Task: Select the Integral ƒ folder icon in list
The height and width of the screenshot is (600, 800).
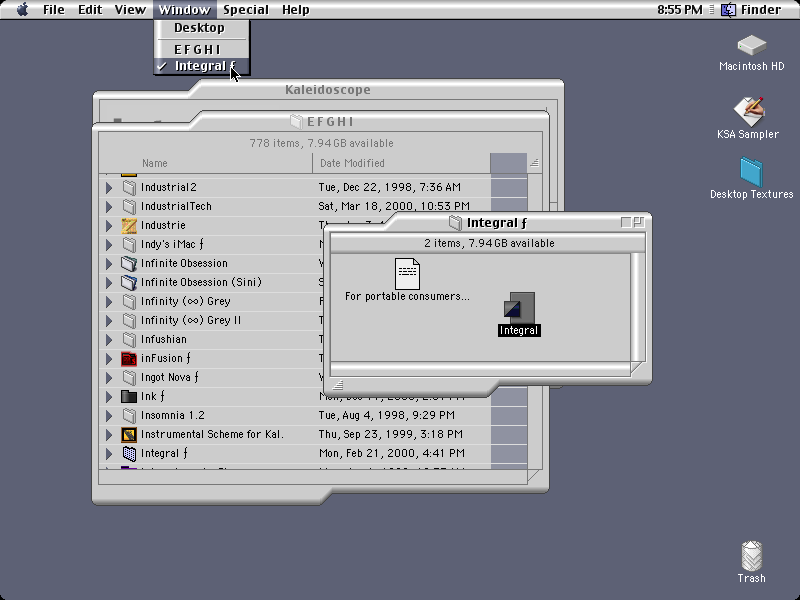Action: pyautogui.click(x=129, y=454)
